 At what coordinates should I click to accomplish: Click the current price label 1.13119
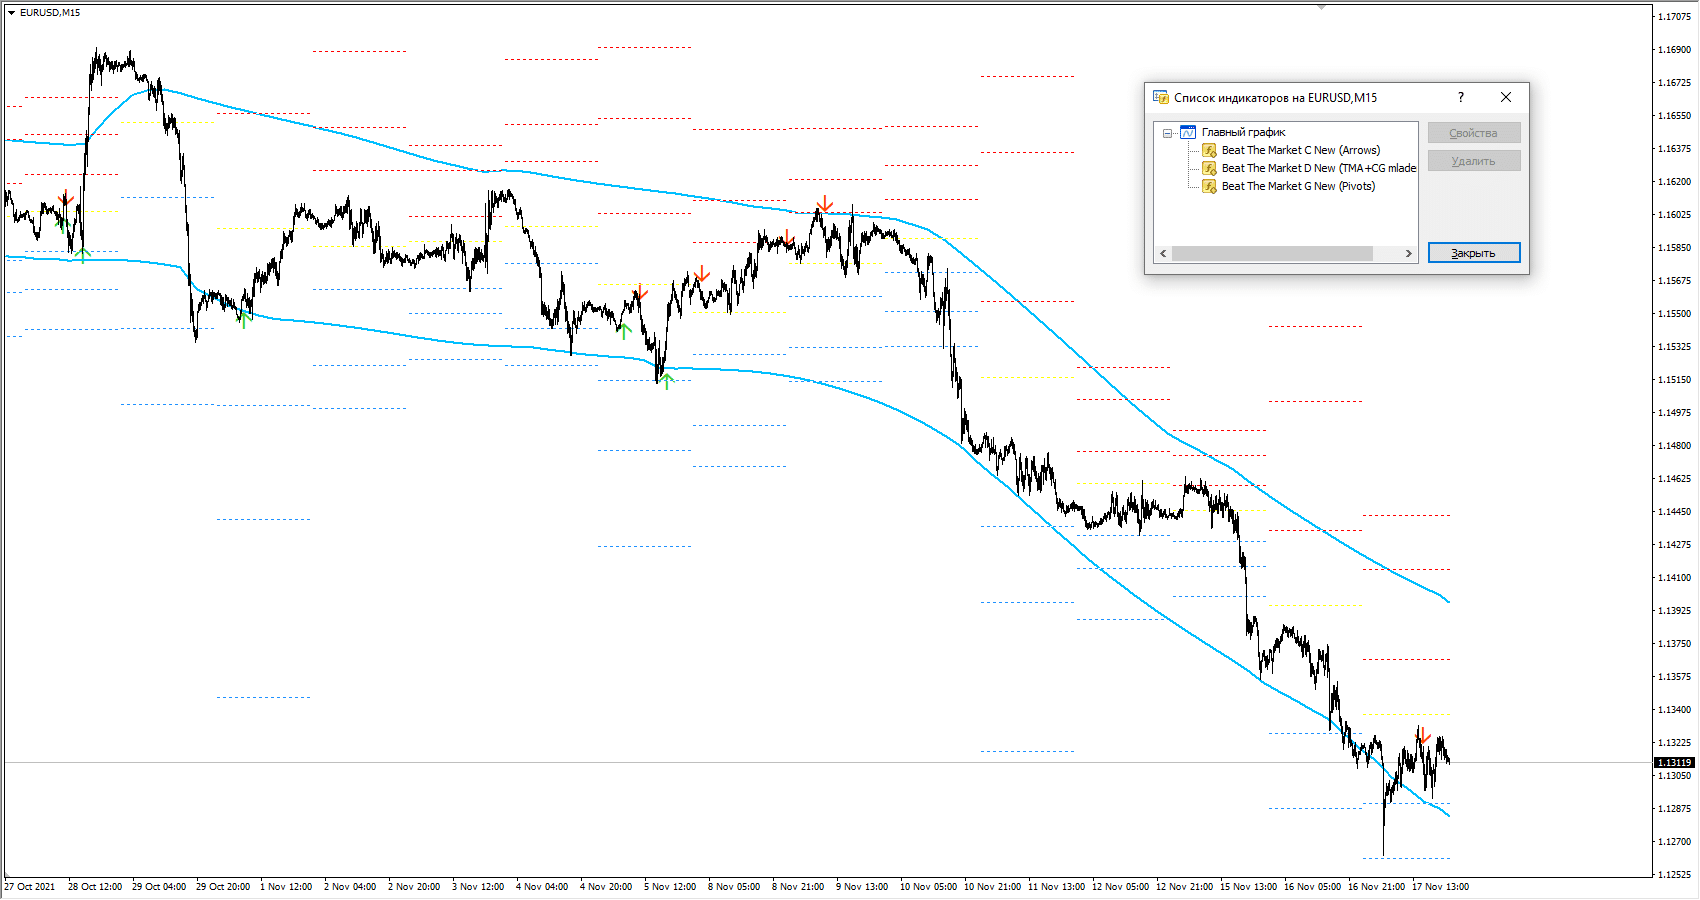click(1674, 763)
